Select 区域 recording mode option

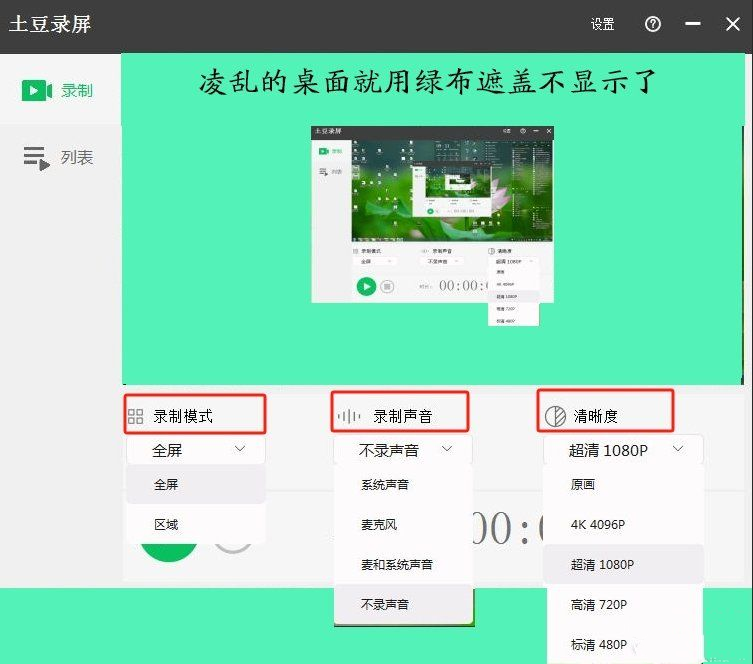(196, 524)
